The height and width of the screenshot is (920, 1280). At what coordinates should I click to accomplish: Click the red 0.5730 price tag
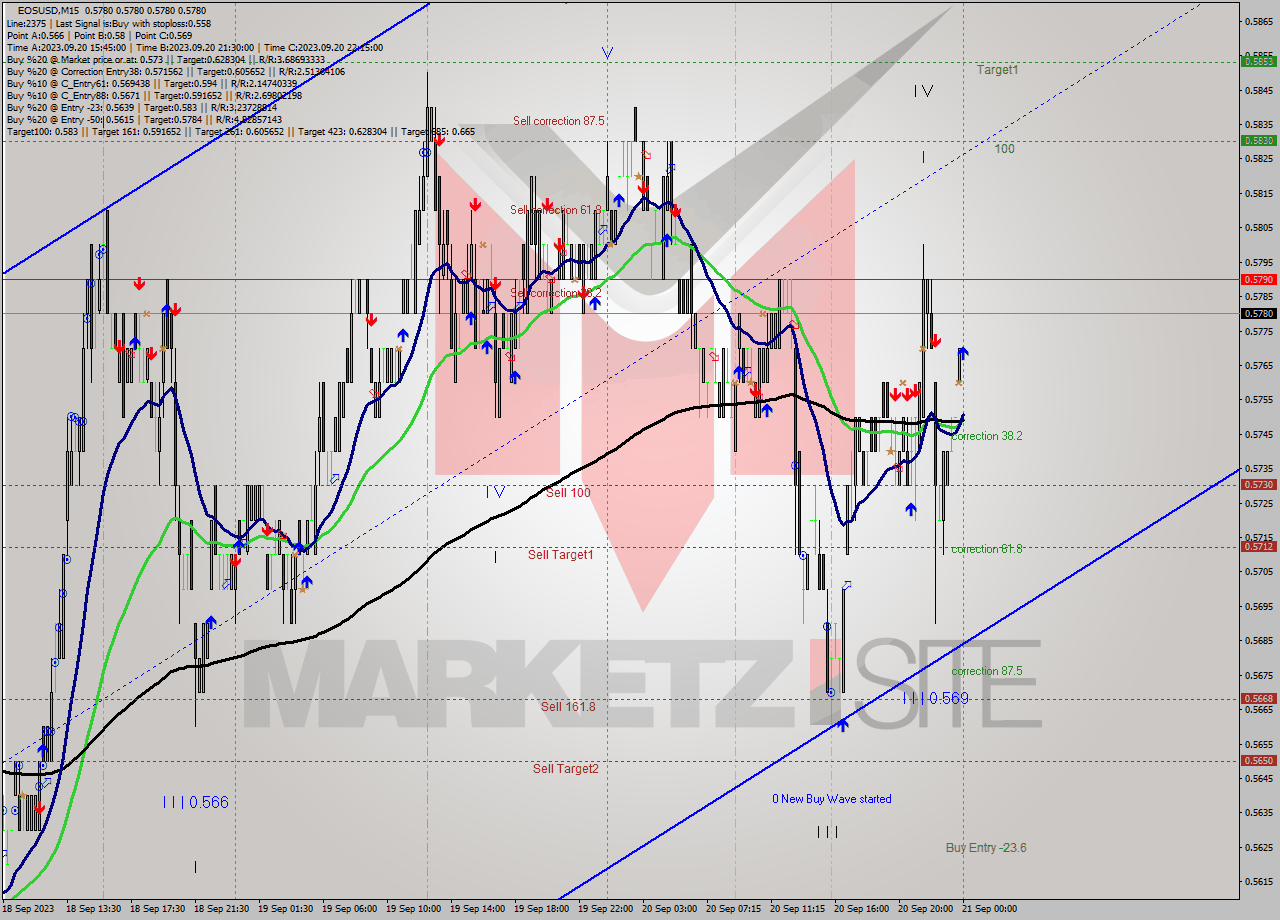[x=1257, y=485]
